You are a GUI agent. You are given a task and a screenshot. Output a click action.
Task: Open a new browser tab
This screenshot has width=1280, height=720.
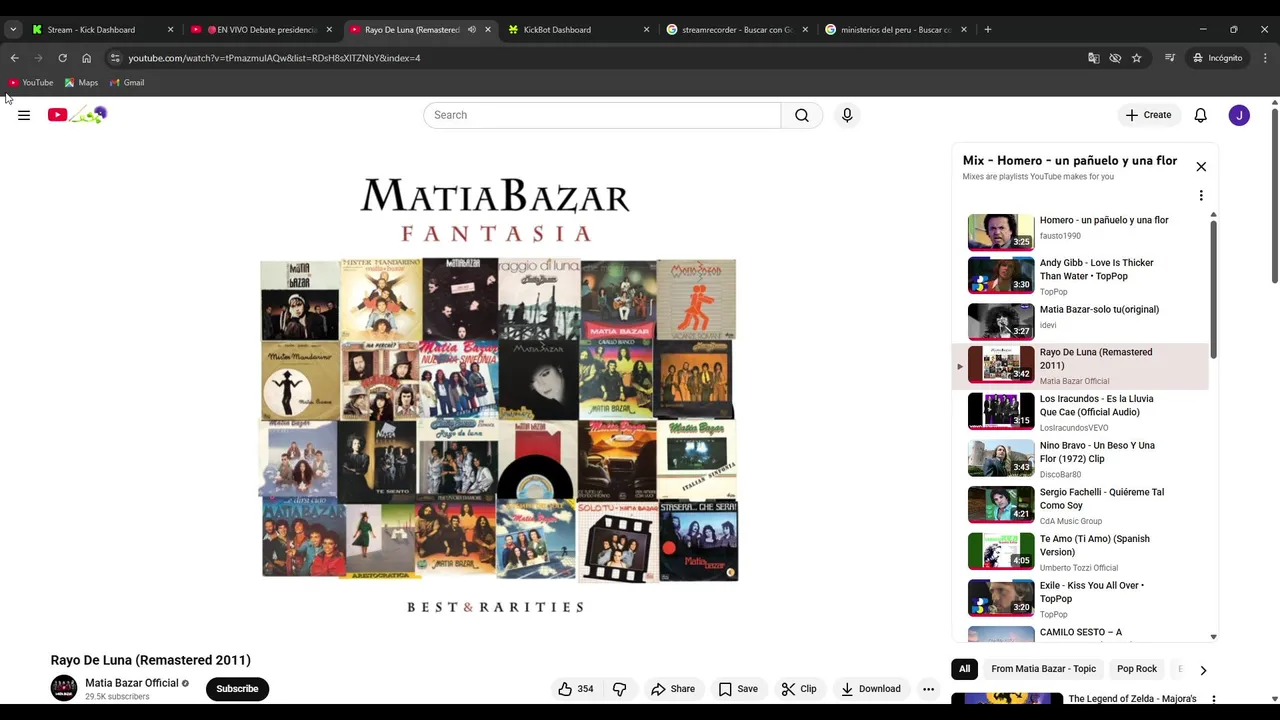click(988, 30)
